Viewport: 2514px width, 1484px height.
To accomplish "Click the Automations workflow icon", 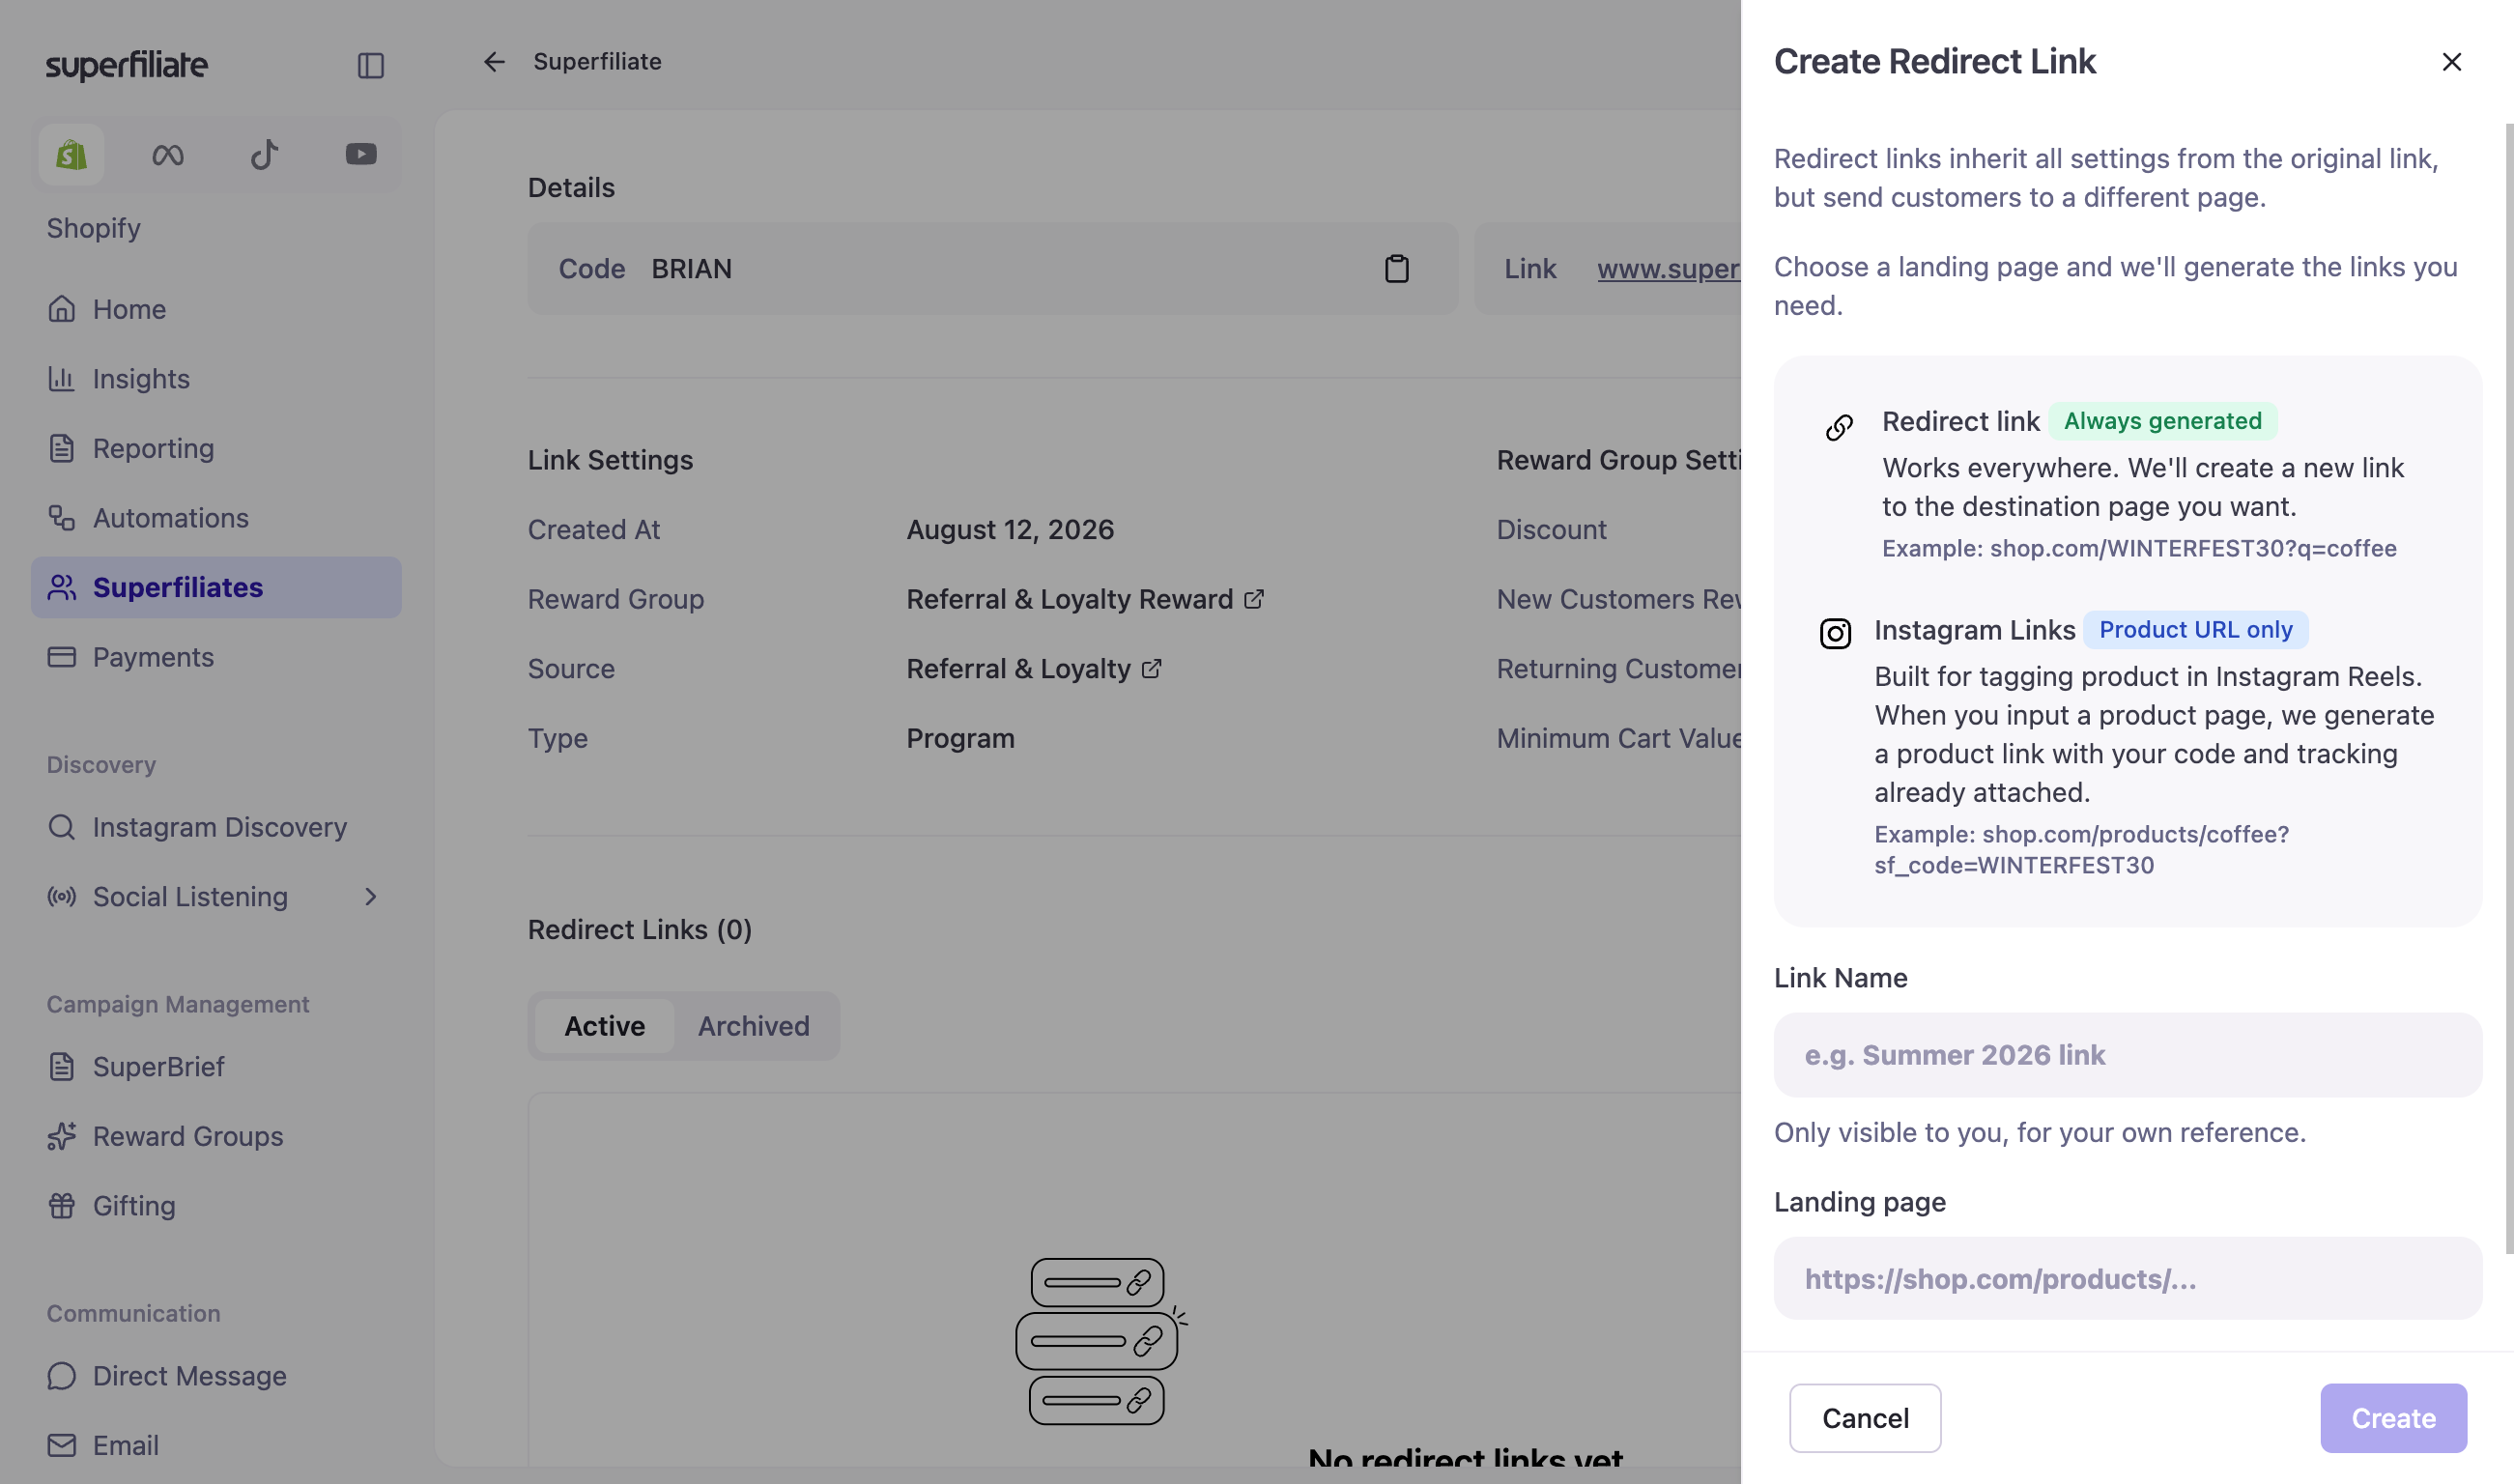I will (x=62, y=517).
